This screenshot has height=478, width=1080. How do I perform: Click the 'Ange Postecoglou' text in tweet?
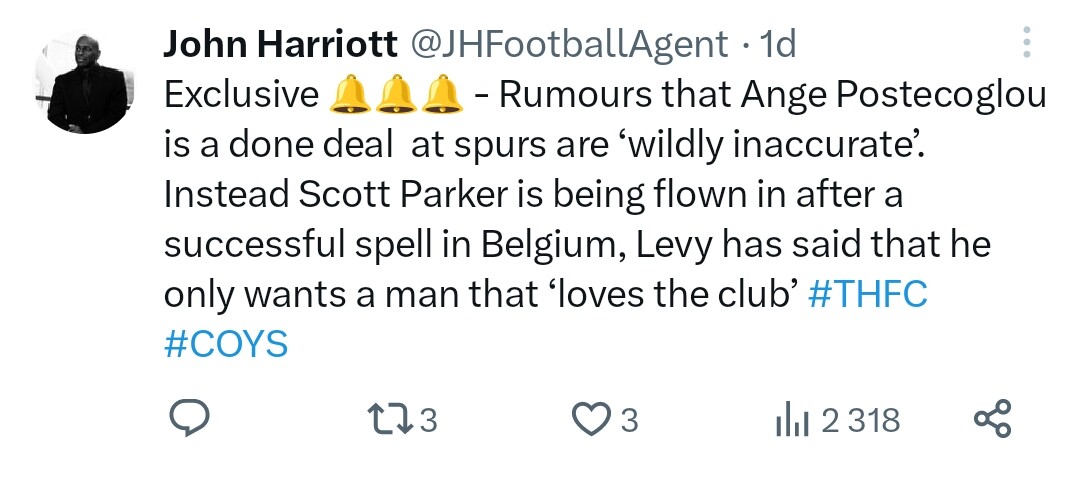893,96
